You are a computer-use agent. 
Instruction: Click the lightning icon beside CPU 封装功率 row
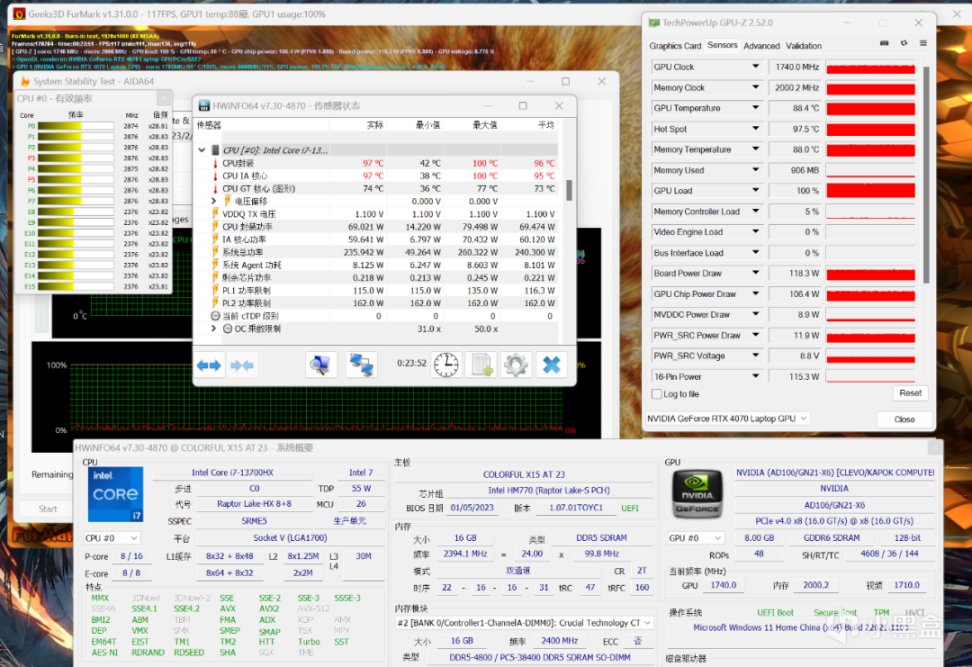coord(215,227)
